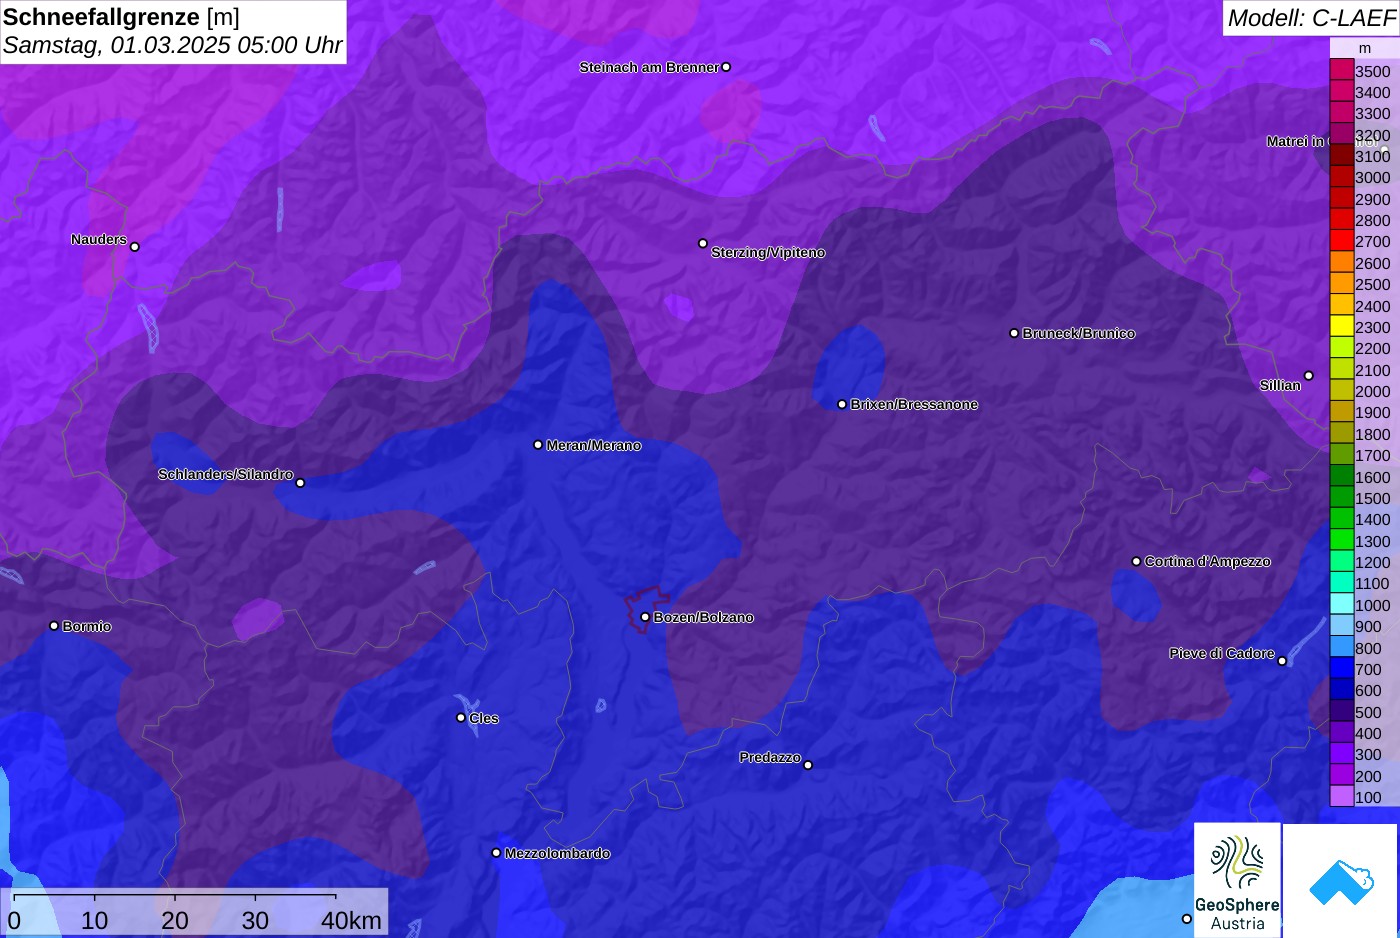Click the Bozen/Bolzano label text
This screenshot has height=938, width=1400.
(x=704, y=617)
